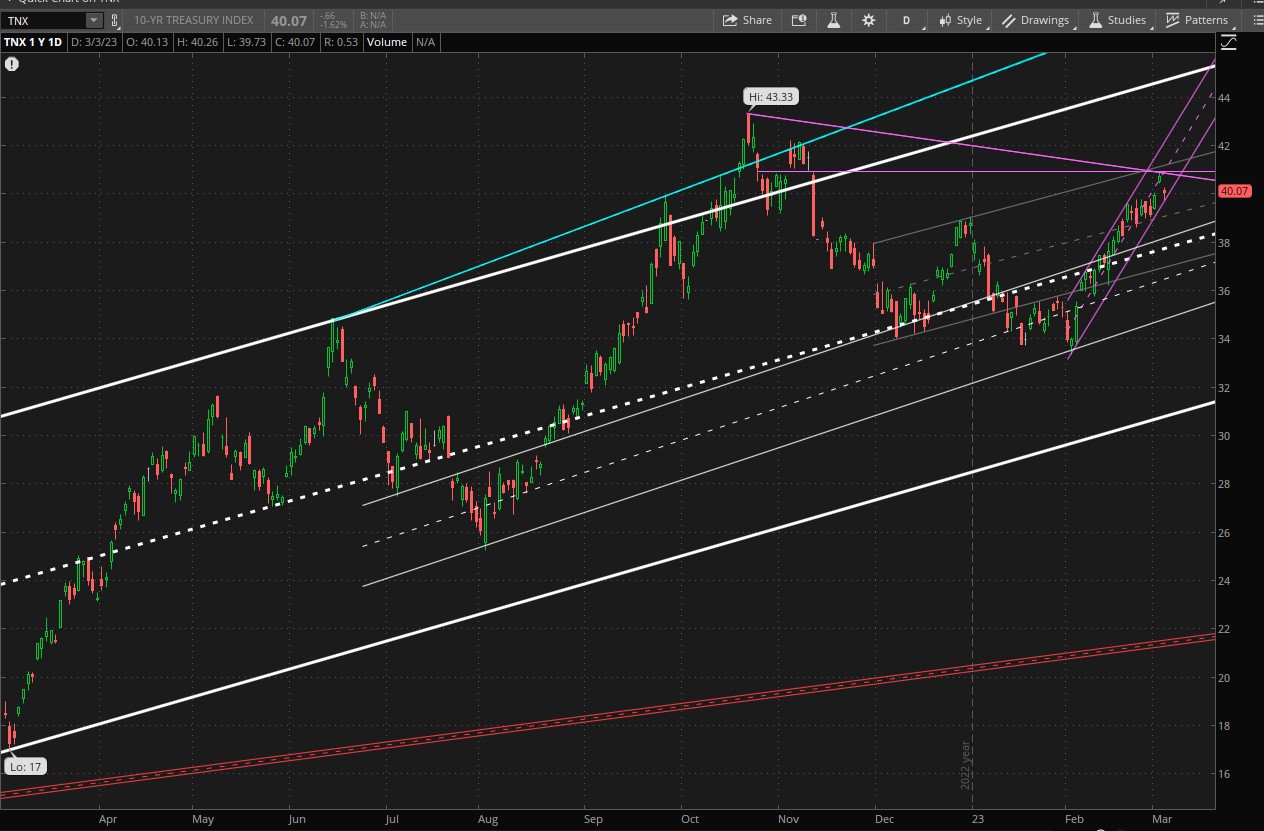Open the Drawings menu
Image resolution: width=1264 pixels, height=831 pixels.
click(x=1035, y=20)
